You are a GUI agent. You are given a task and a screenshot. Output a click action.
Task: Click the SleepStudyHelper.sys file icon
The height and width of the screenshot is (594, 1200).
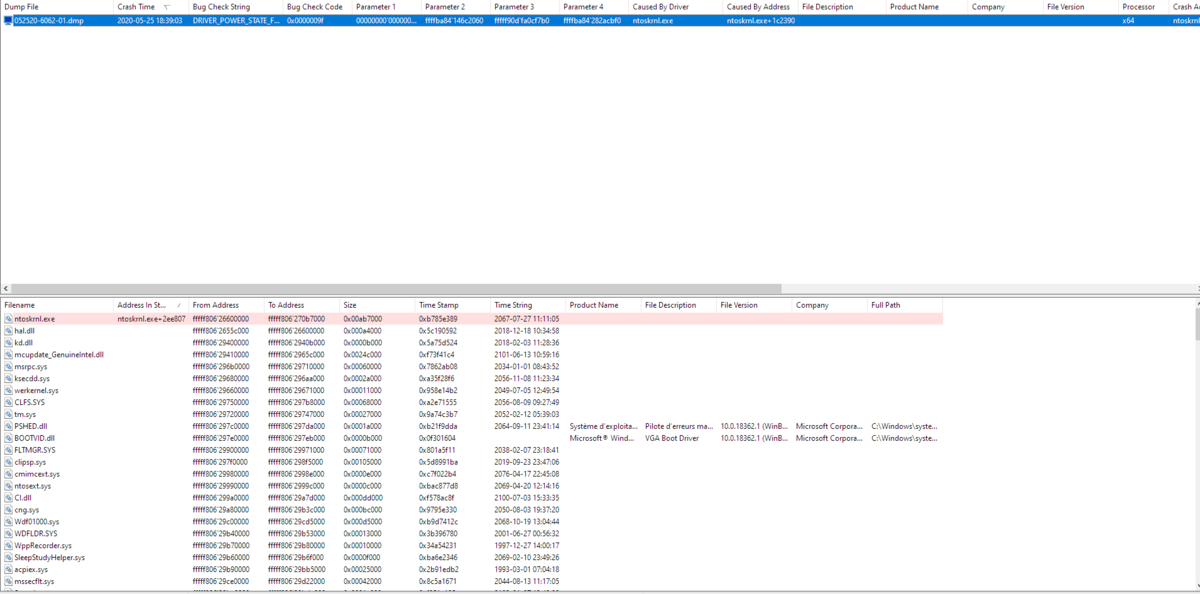[x=8, y=558]
